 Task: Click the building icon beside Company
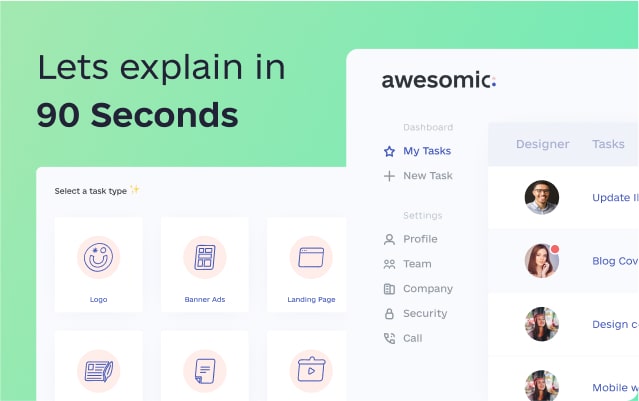(389, 289)
